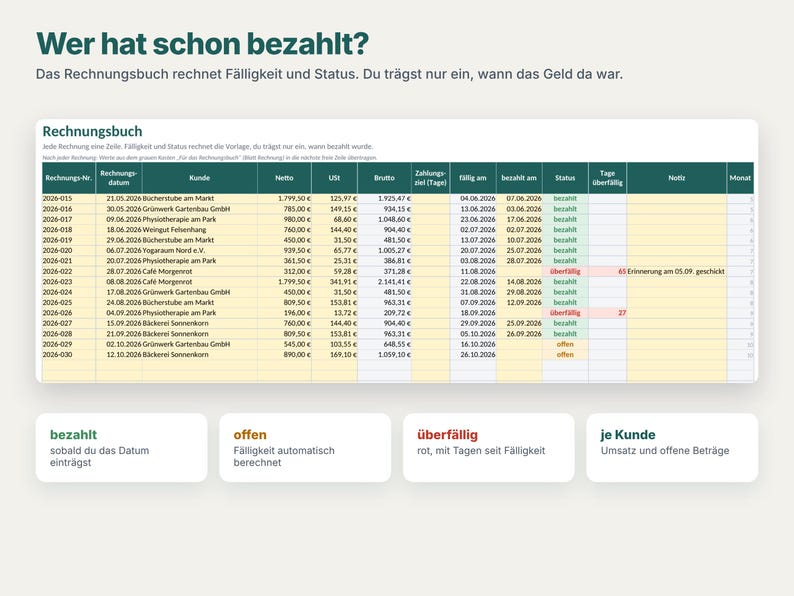Select the 'Notiz' column header

click(677, 178)
